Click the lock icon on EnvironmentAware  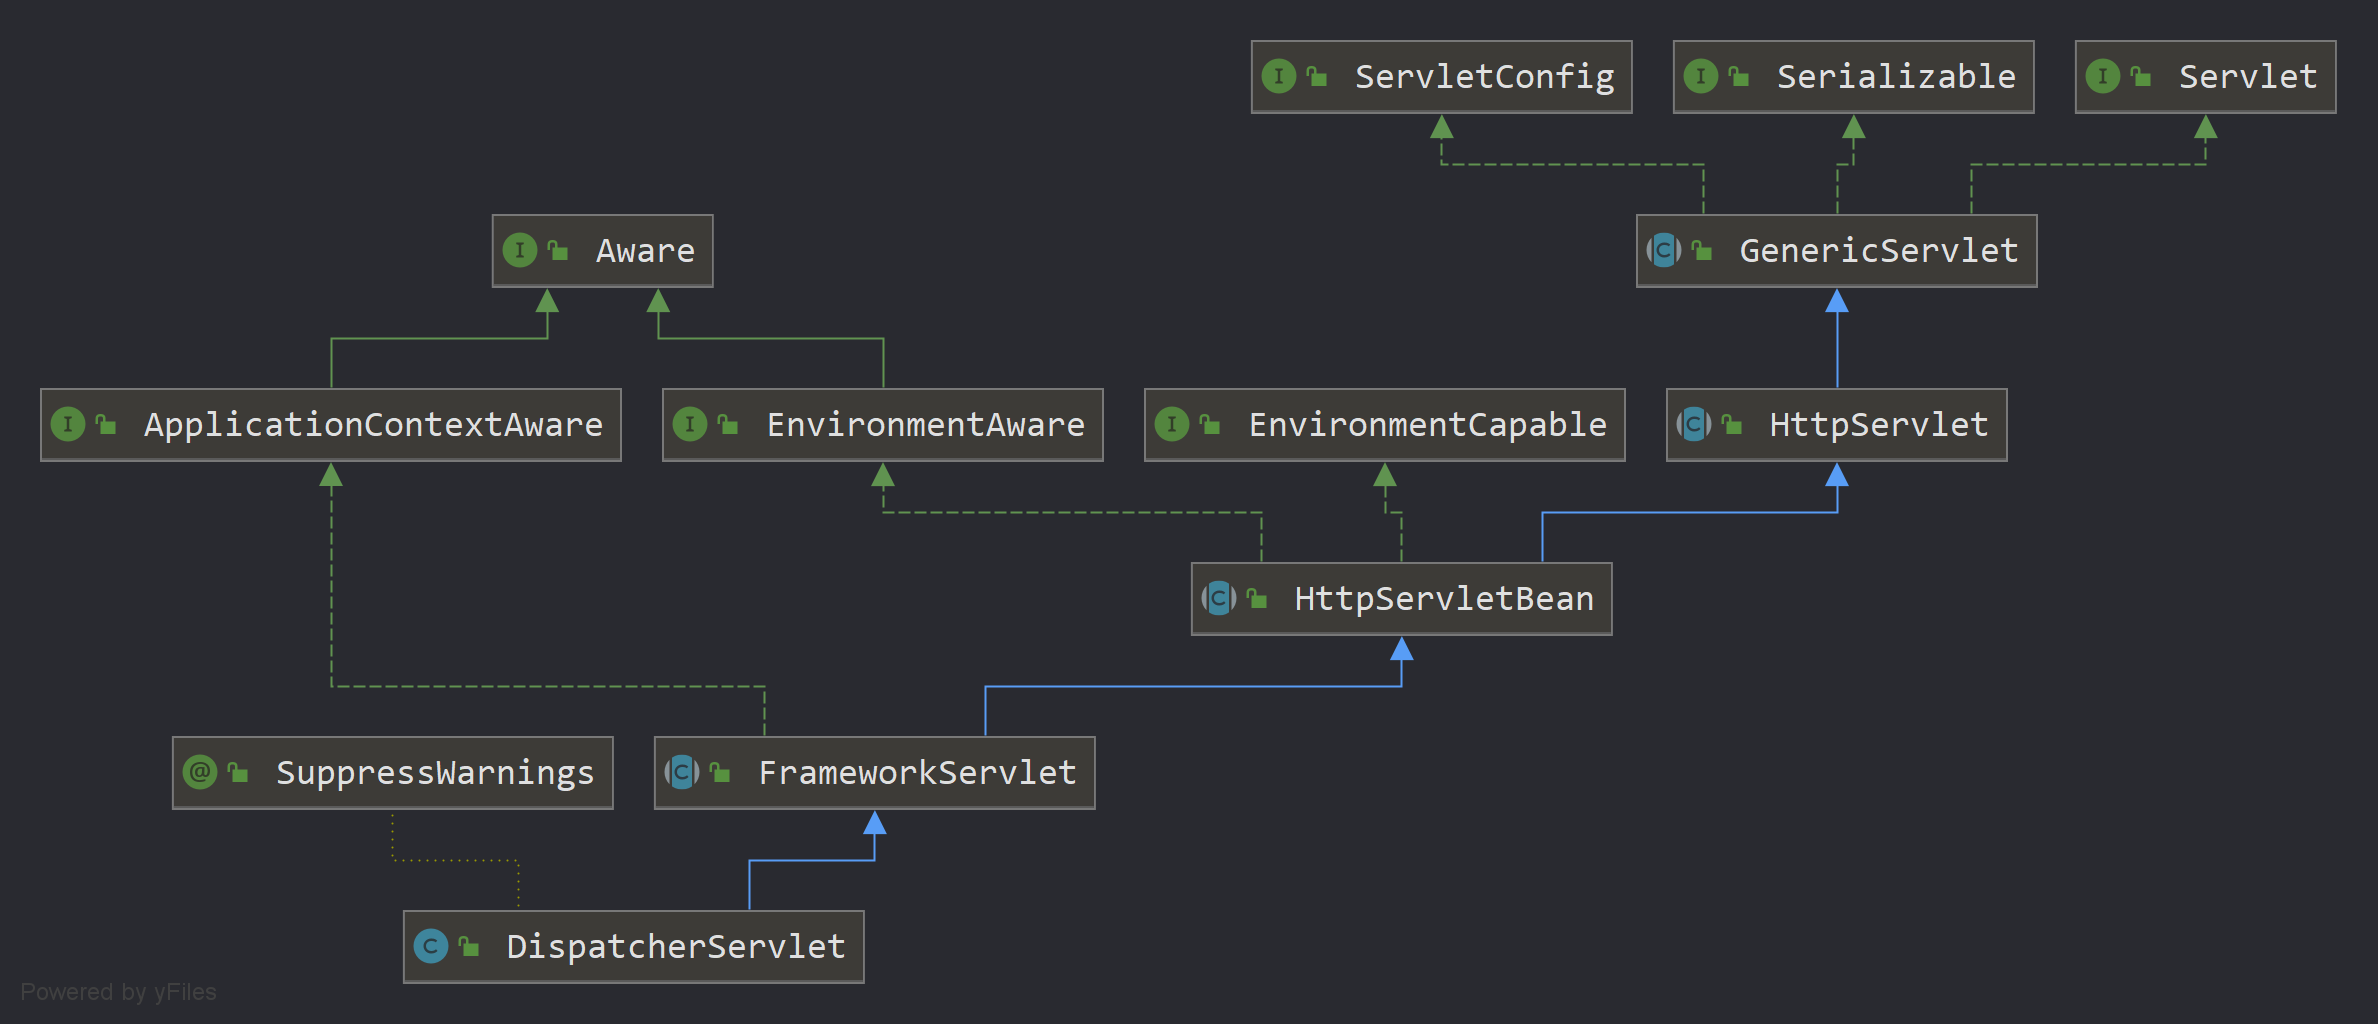click(728, 424)
